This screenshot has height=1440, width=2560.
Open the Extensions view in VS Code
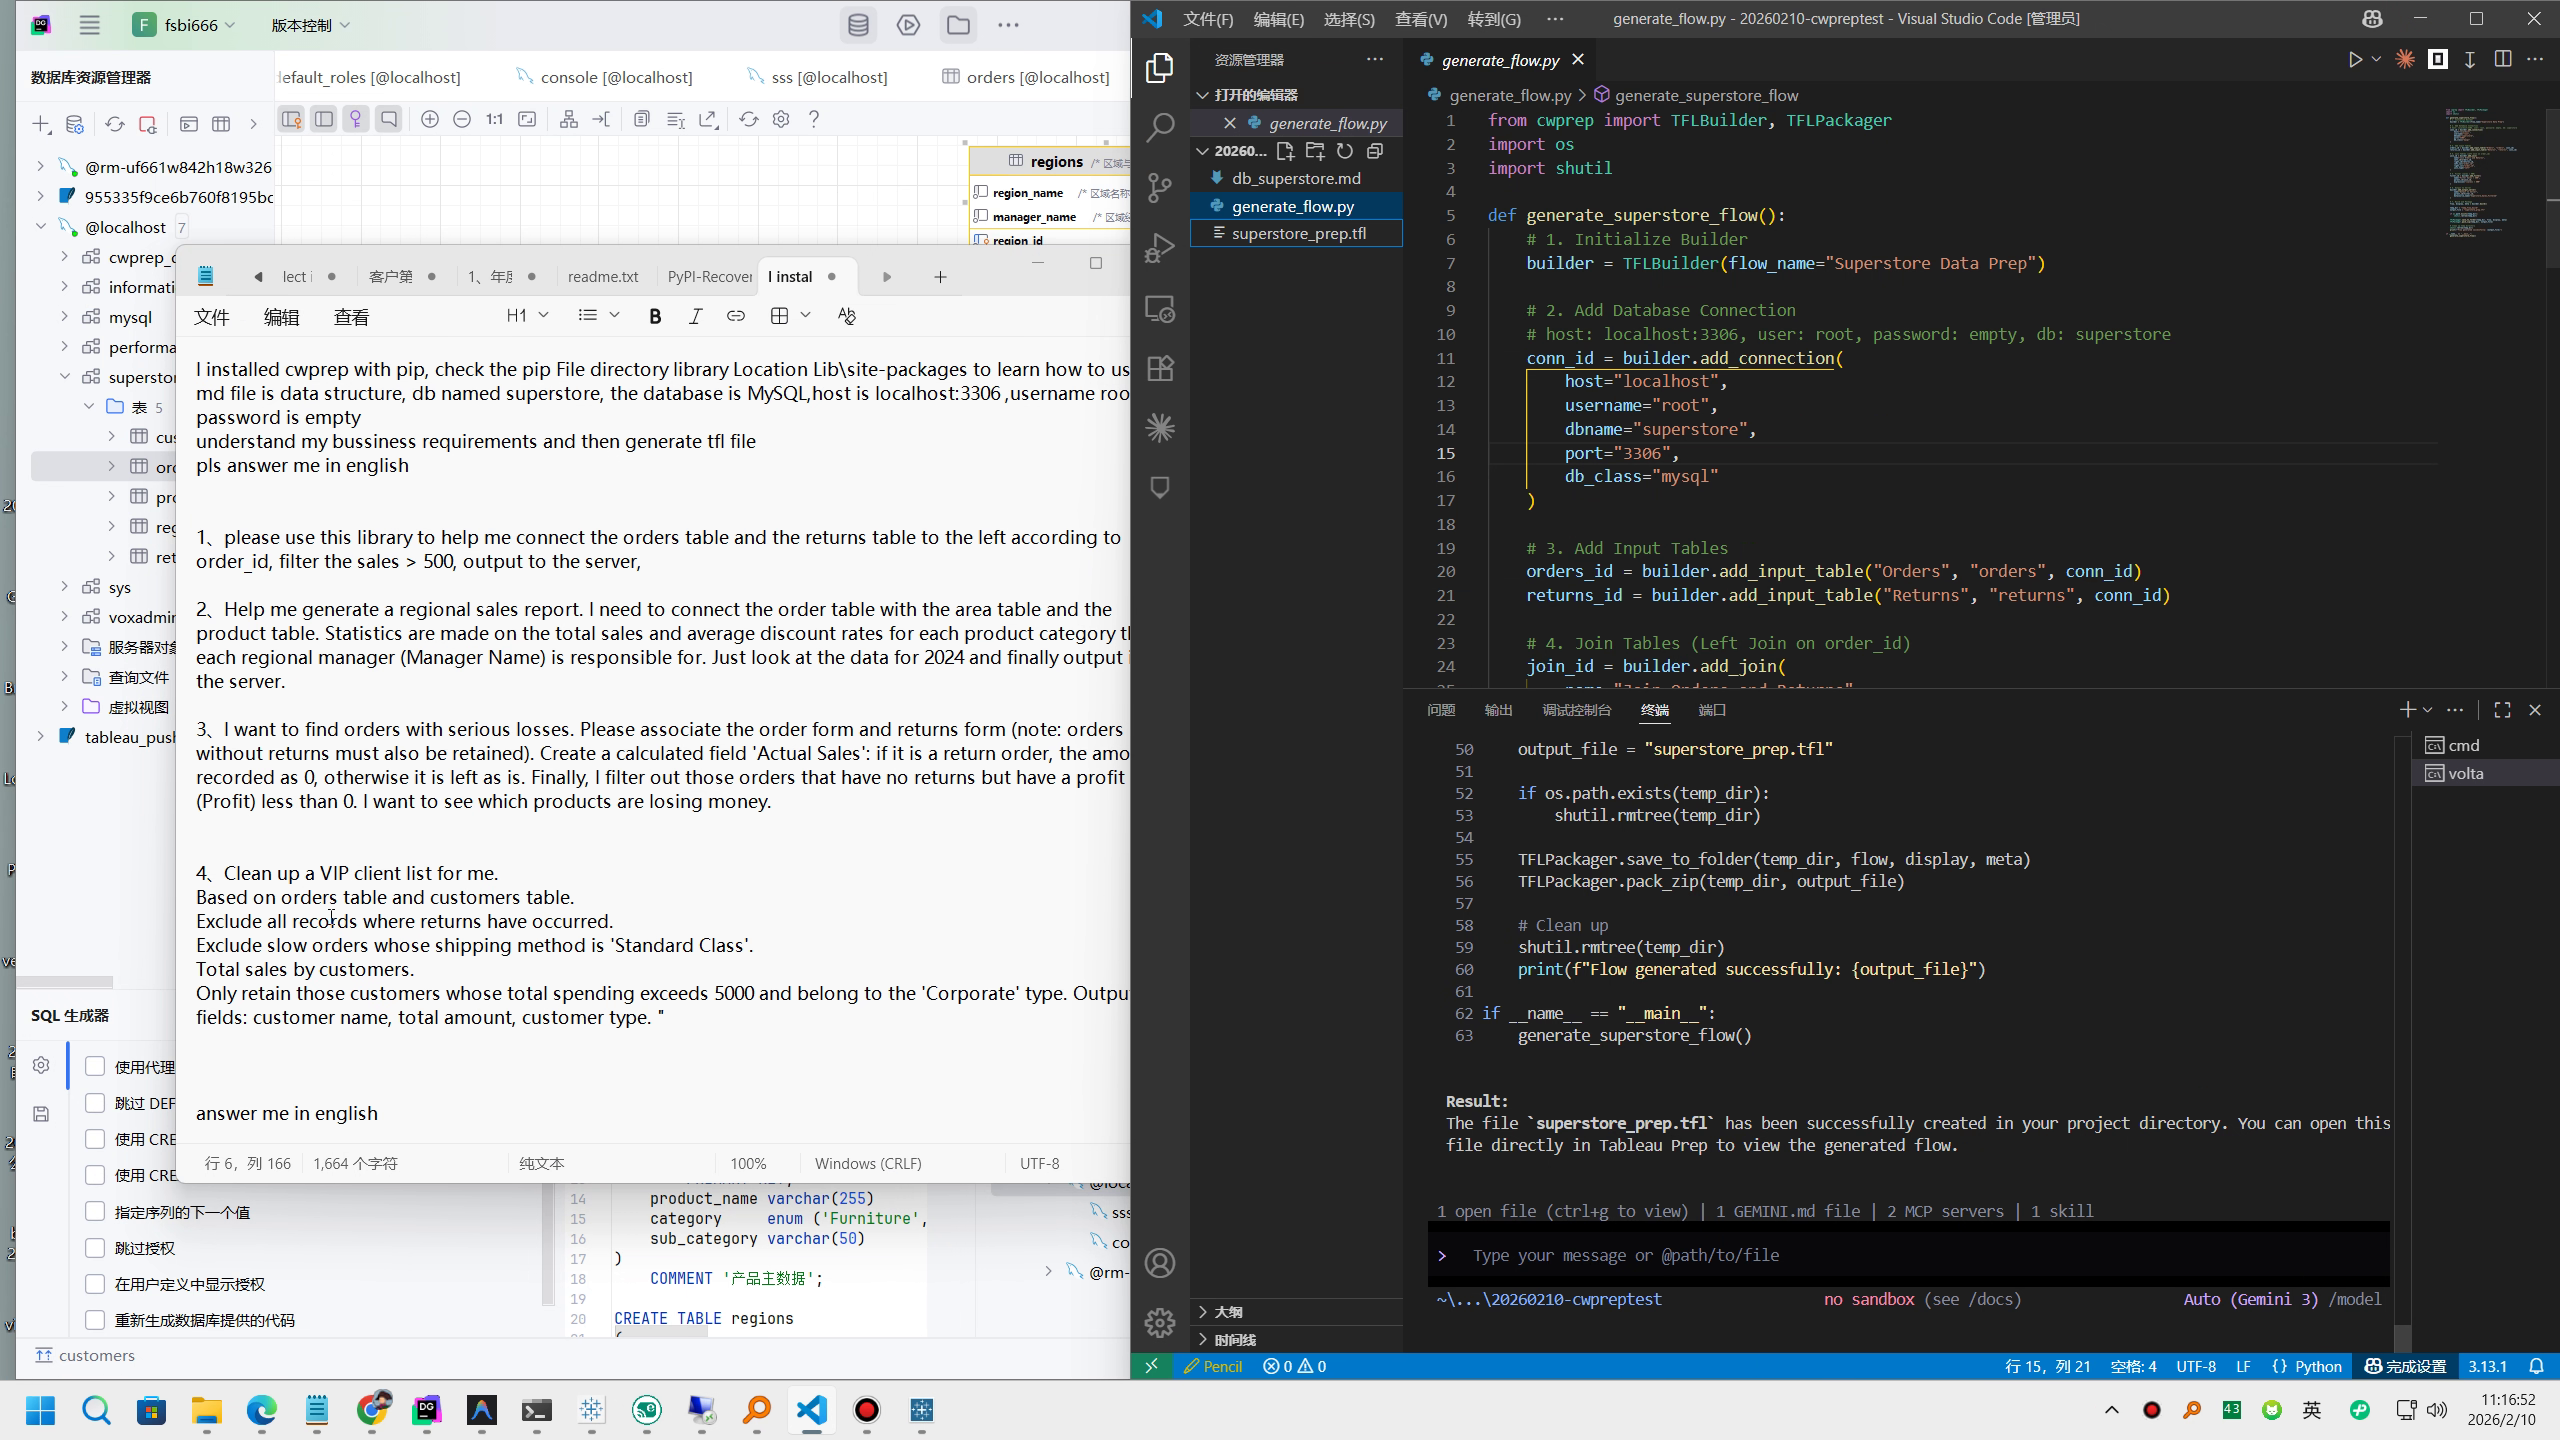[x=1160, y=368]
